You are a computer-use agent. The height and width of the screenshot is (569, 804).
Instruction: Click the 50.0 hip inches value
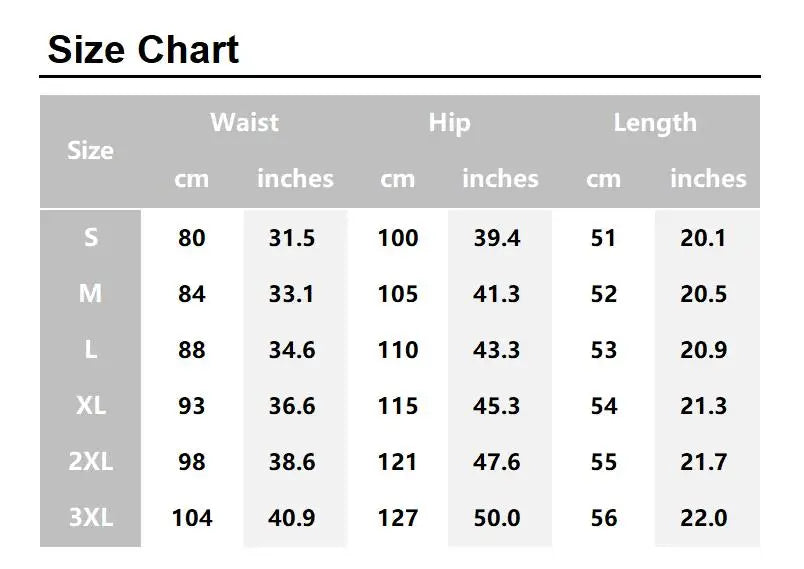click(x=497, y=518)
